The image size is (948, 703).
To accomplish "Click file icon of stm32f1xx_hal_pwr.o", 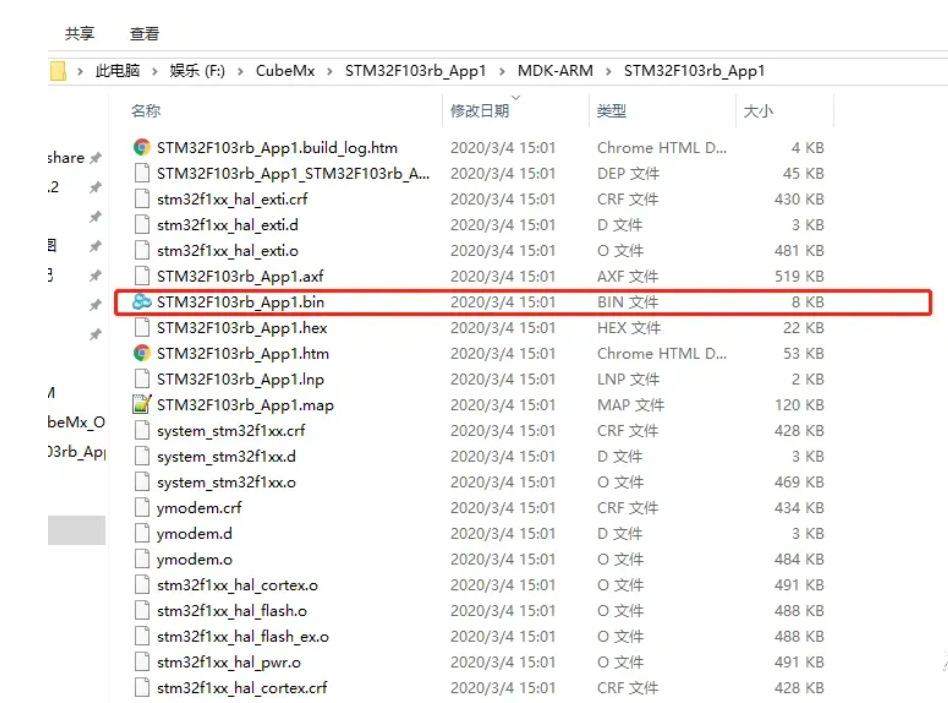I will (141, 662).
